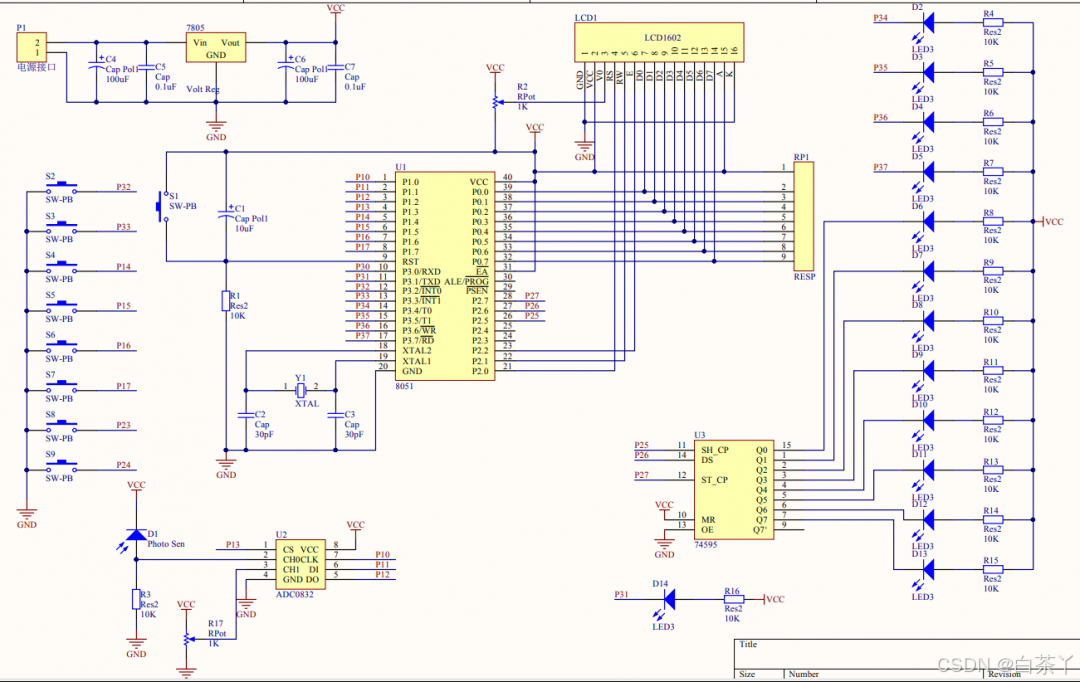
Task: Select polarized capacitor C6 symbol
Action: [286, 64]
